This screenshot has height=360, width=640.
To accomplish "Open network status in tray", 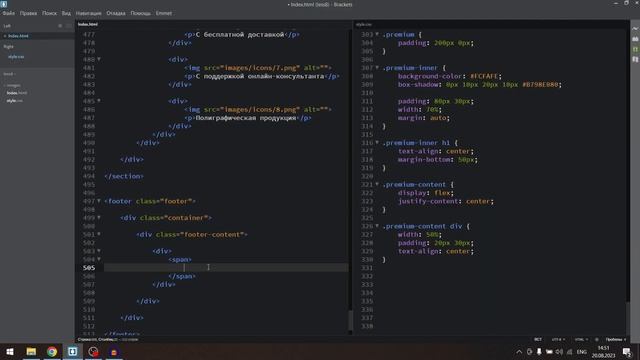I will pos(569,352).
